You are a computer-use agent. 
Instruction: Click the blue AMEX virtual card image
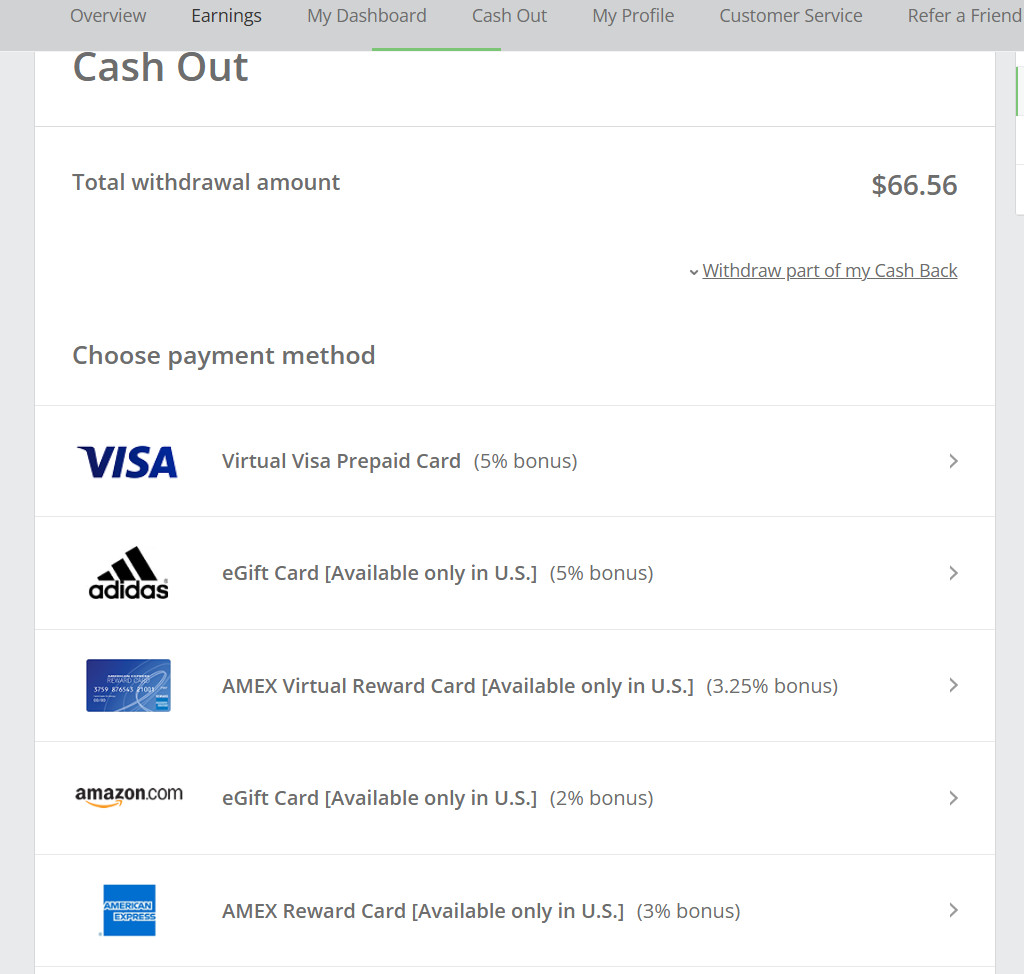click(x=128, y=685)
